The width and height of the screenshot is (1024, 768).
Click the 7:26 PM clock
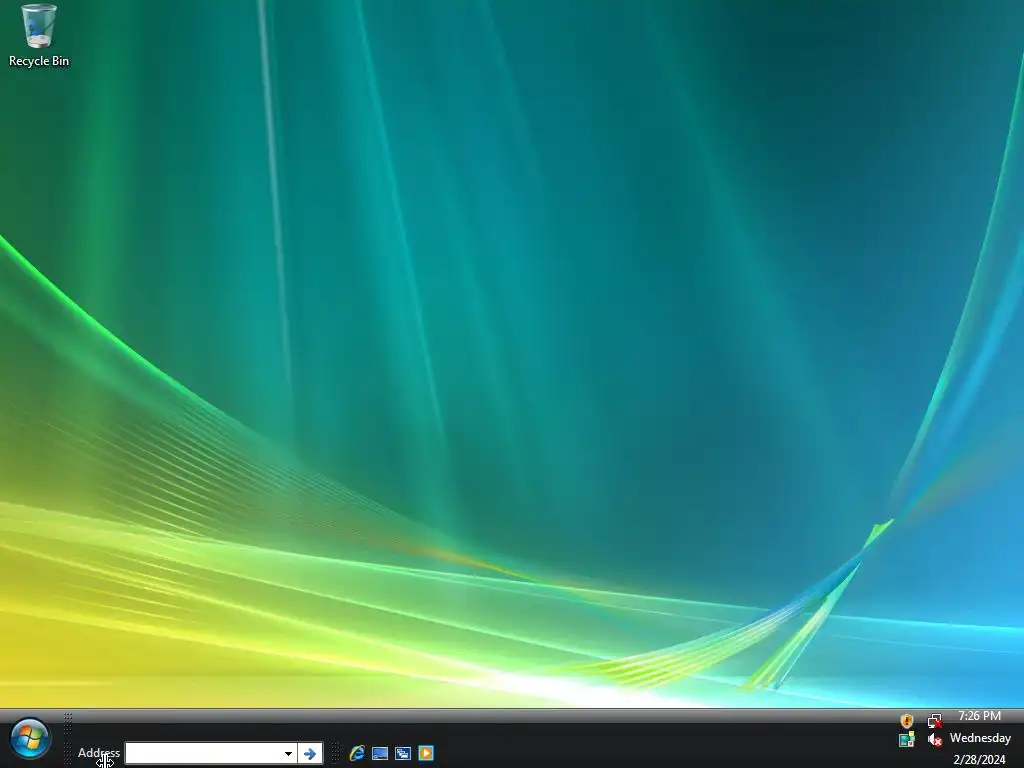pos(980,716)
